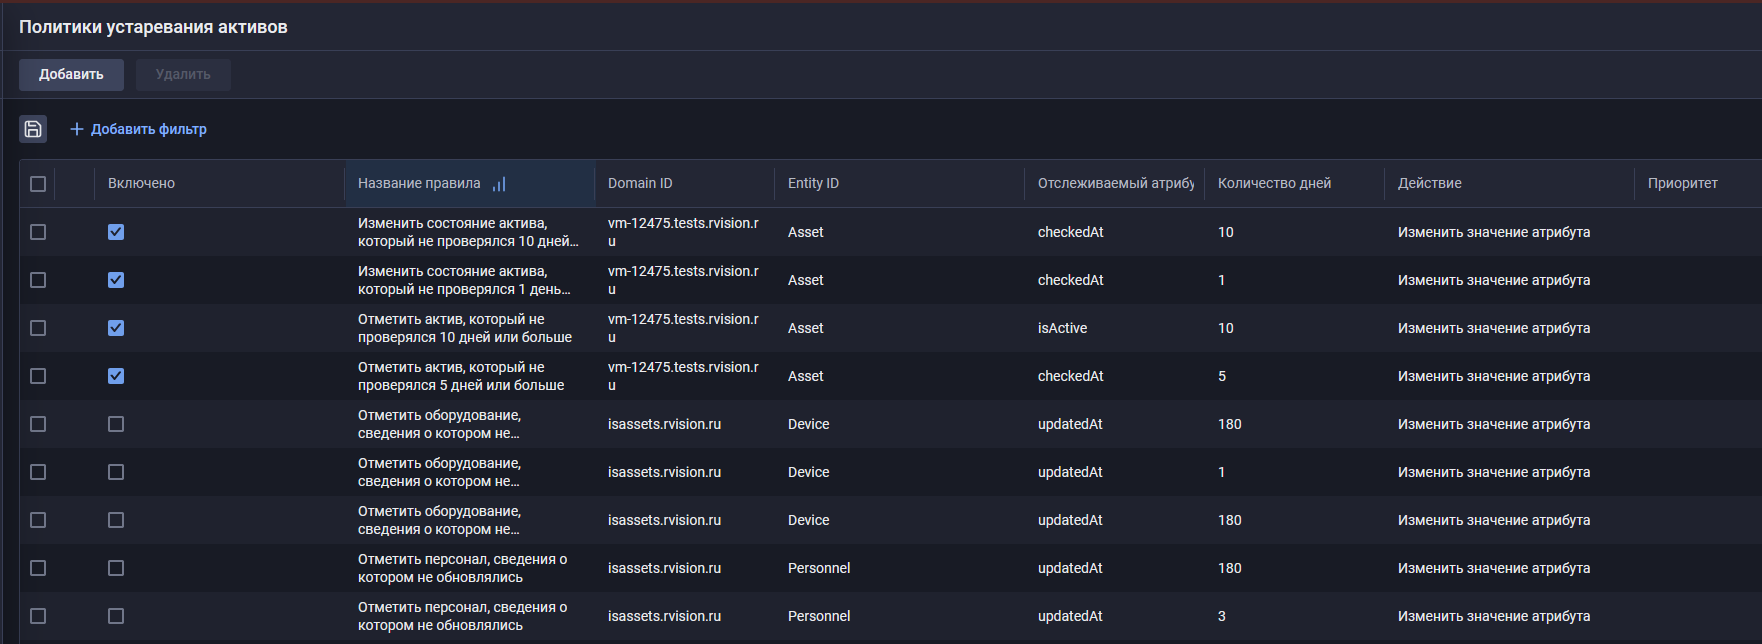Click the Удалить button
The height and width of the screenshot is (644, 1762).
point(183,75)
